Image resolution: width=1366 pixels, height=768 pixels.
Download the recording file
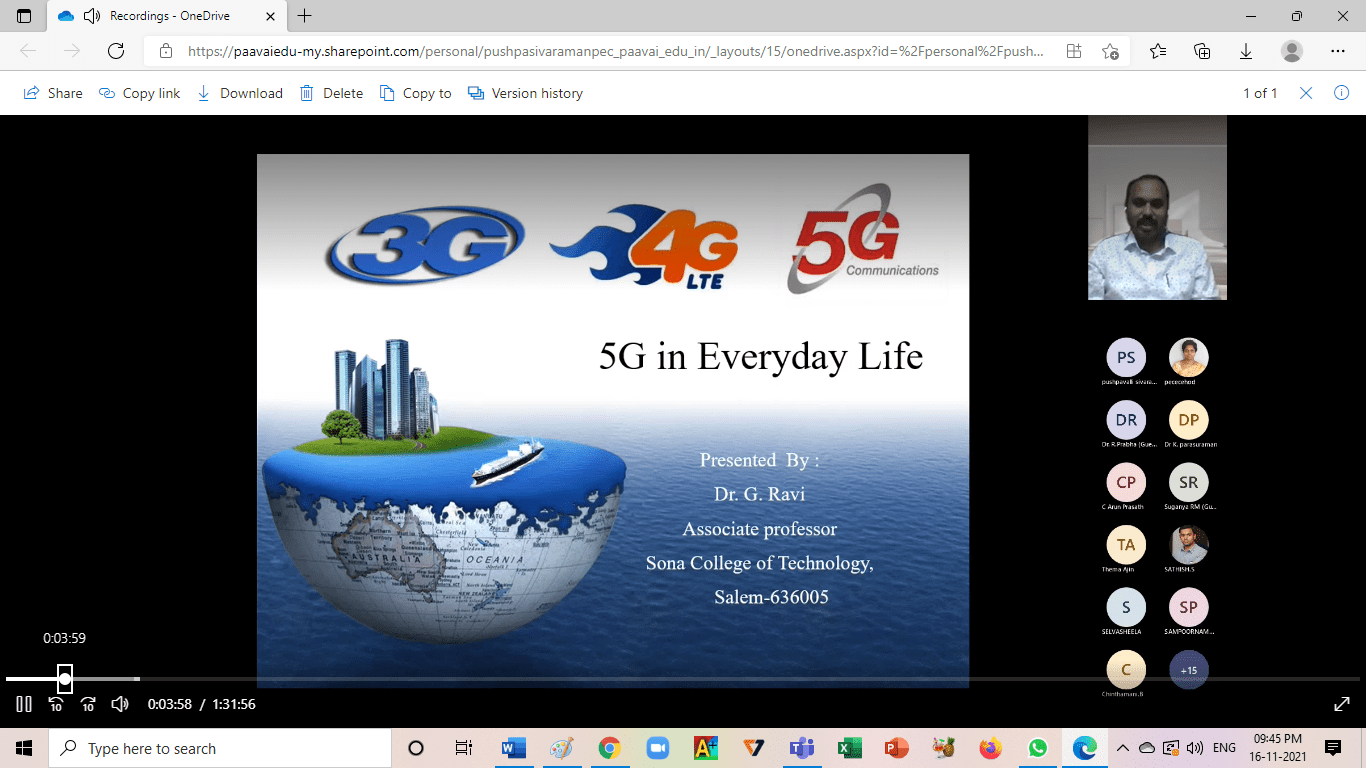(x=240, y=93)
